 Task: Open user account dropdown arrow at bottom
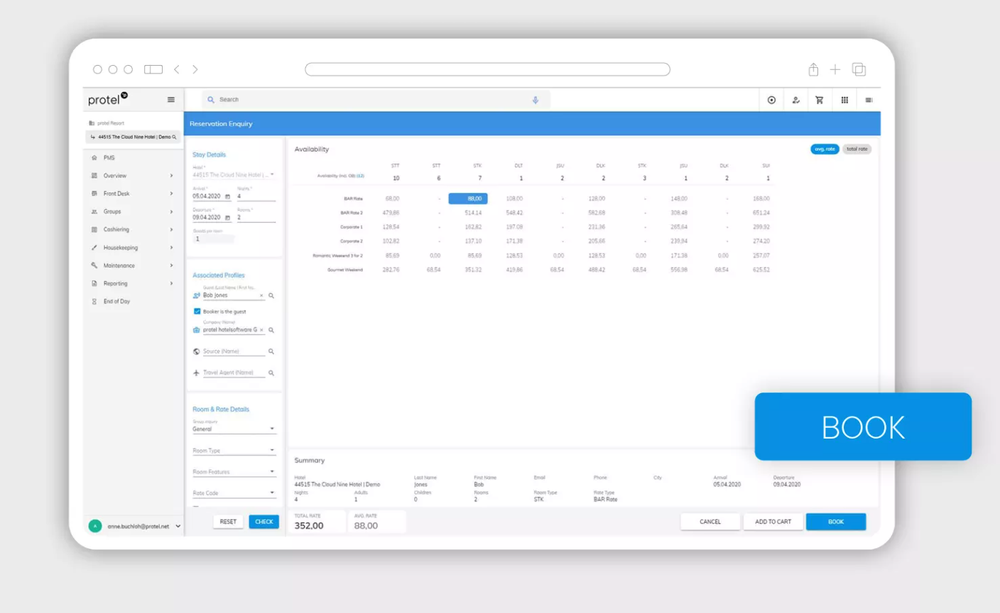(178, 526)
